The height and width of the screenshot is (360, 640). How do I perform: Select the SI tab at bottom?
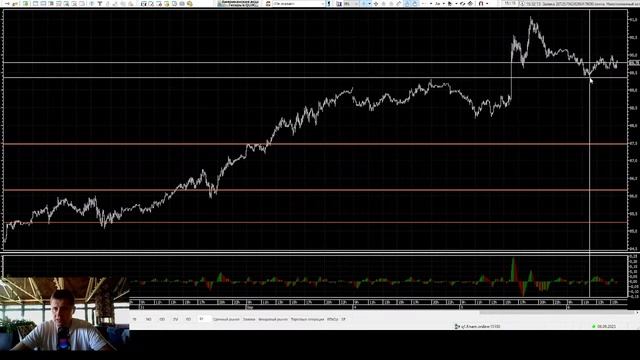point(203,319)
